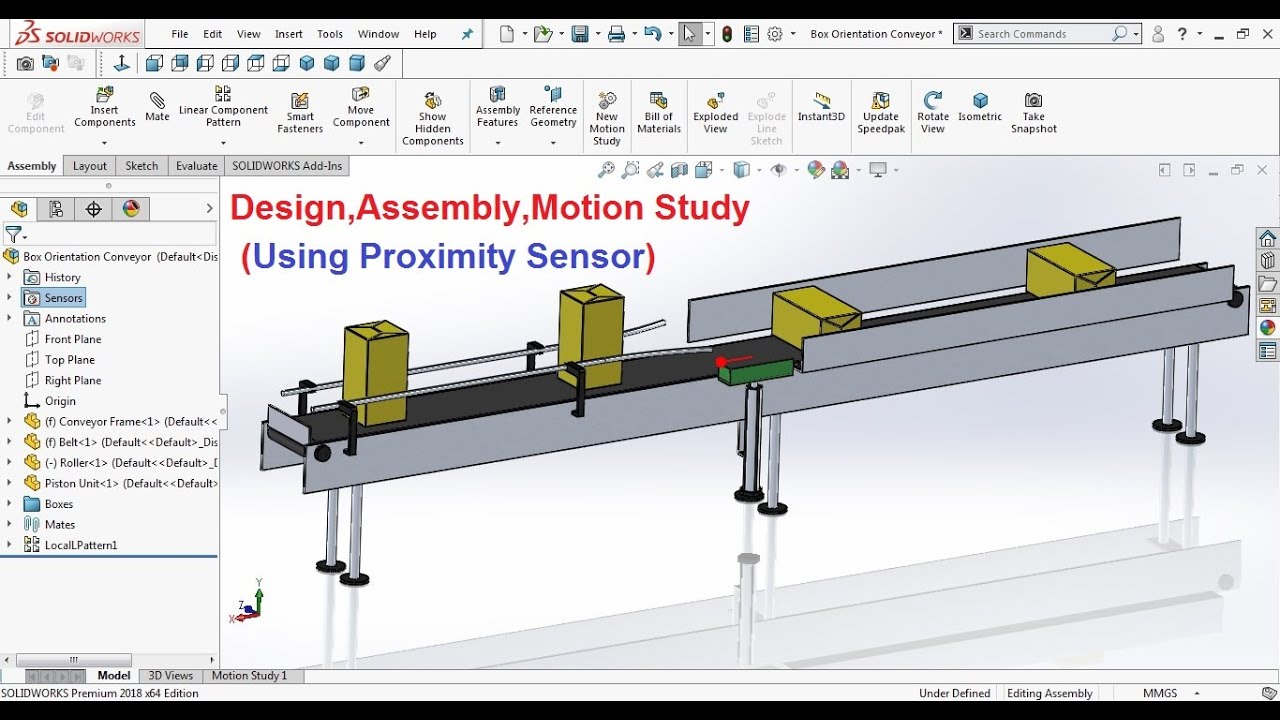Expand the Annotations node

point(9,318)
